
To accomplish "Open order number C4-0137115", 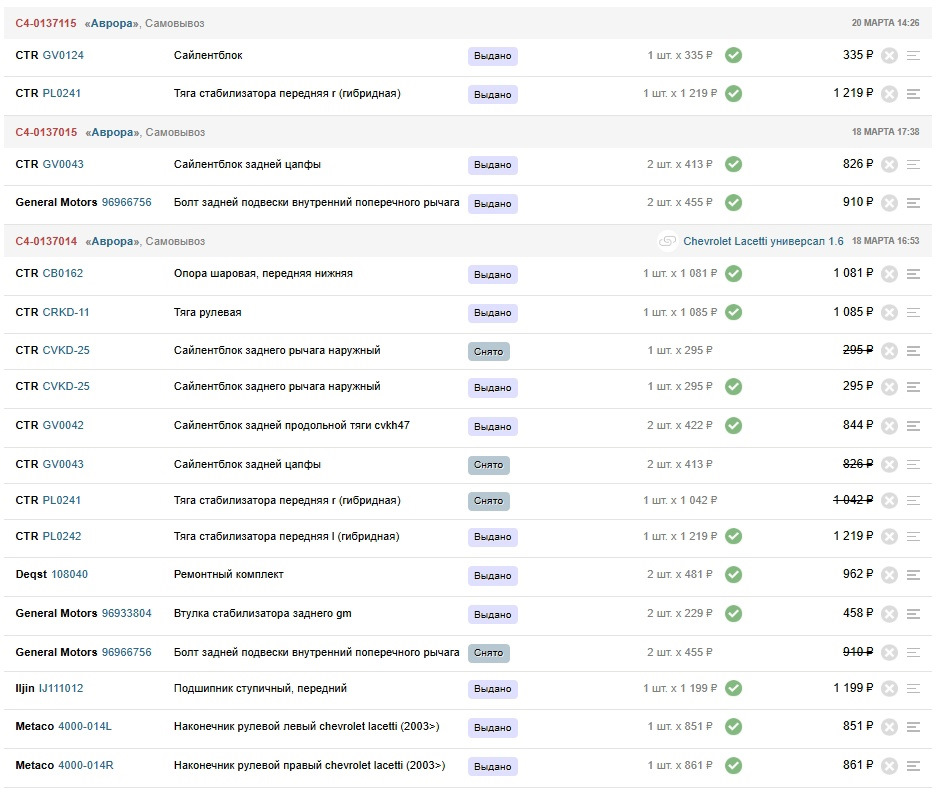I will [46, 23].
